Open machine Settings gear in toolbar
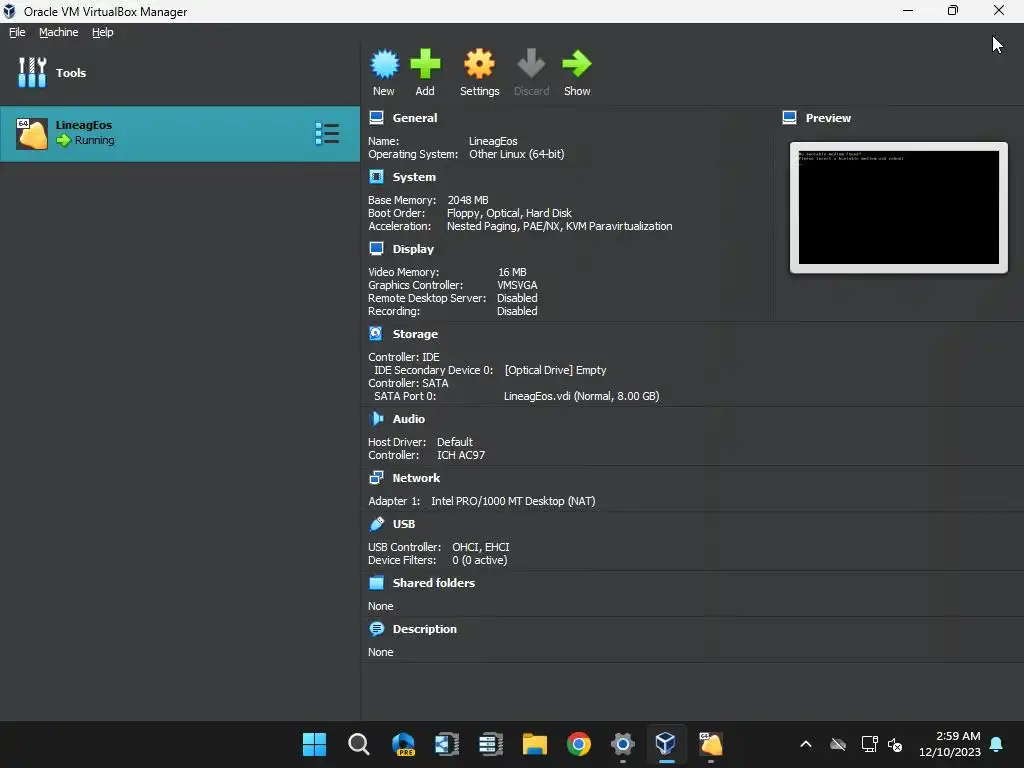Viewport: 1024px width, 768px height. tap(479, 65)
